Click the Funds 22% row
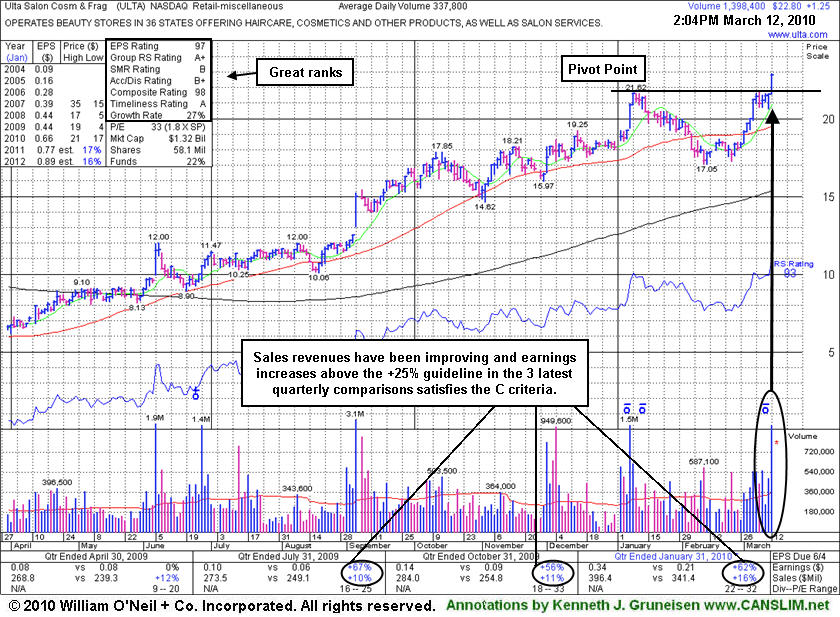The height and width of the screenshot is (617, 840). pyautogui.click(x=158, y=162)
